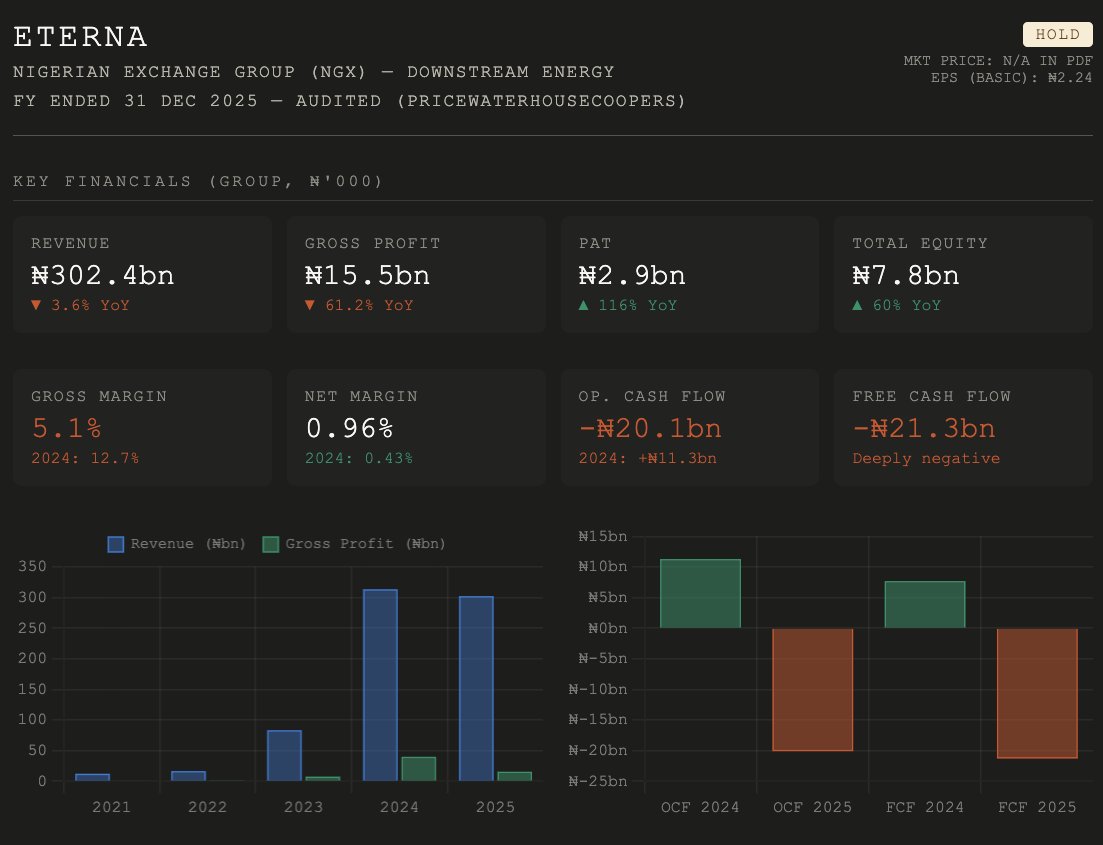The image size is (1103, 845).
Task: Click the EPS (BASIC): ₦2.24 text
Action: 1011,78
